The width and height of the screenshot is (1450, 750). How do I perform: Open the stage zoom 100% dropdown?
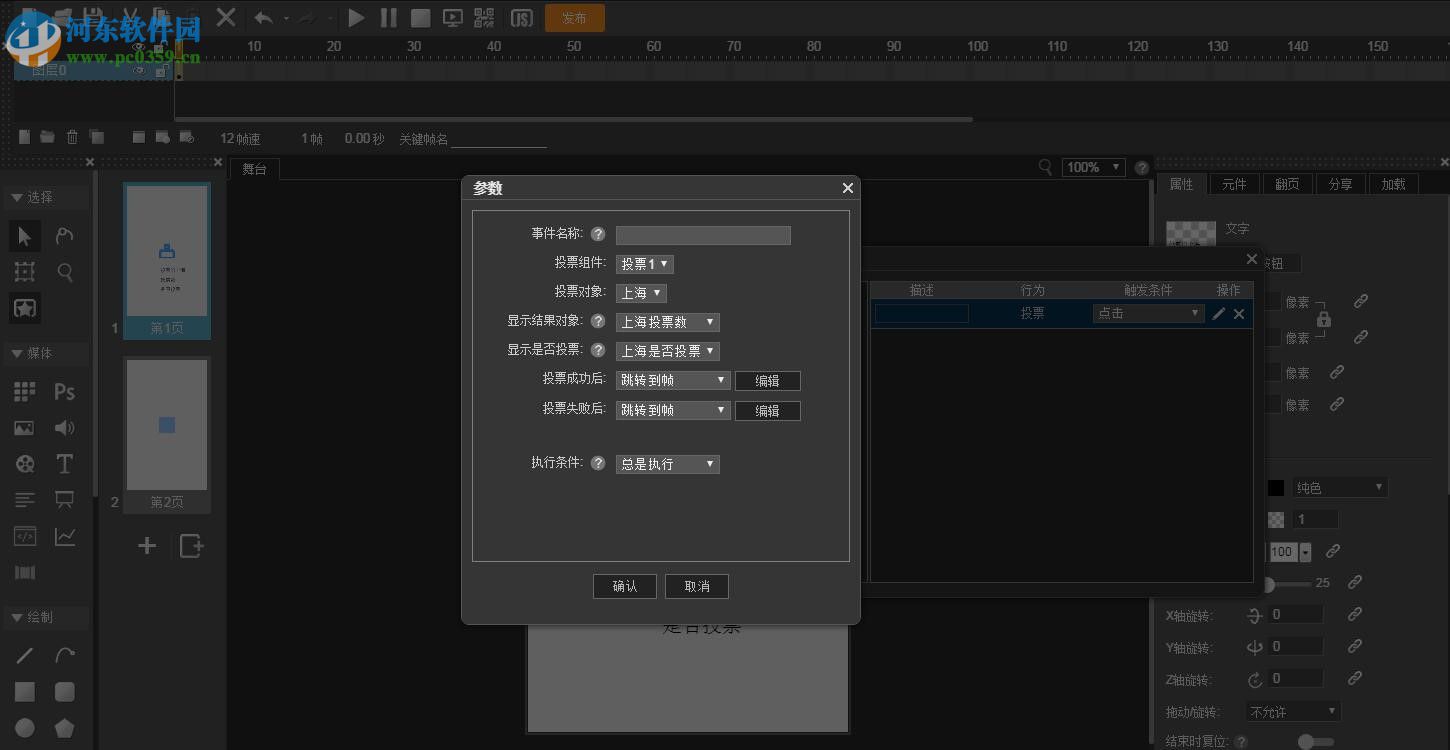click(1093, 167)
